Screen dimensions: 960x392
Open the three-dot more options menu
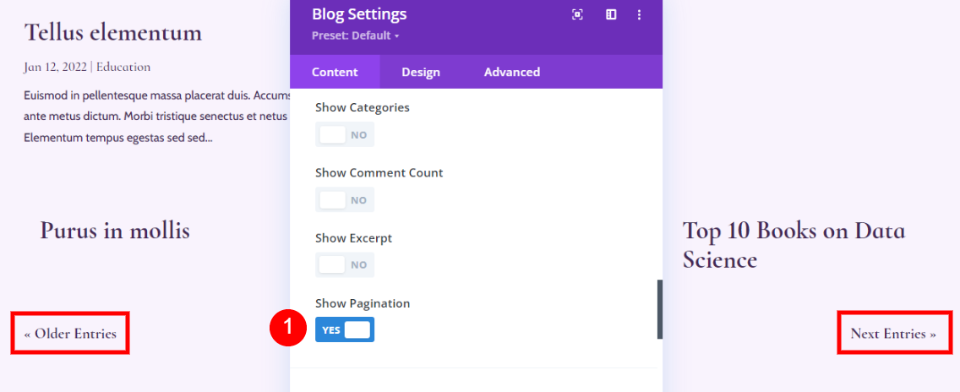pyautogui.click(x=639, y=15)
